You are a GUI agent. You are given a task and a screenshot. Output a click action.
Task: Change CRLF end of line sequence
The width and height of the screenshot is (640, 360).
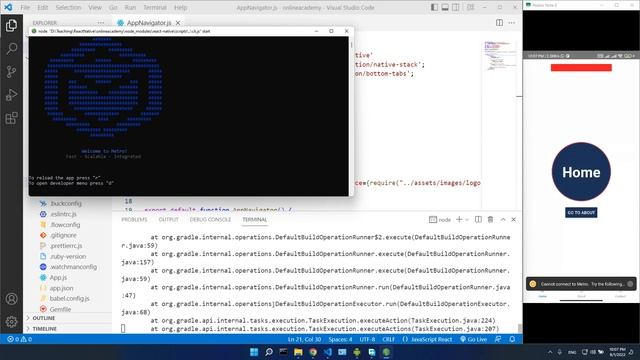click(389, 339)
